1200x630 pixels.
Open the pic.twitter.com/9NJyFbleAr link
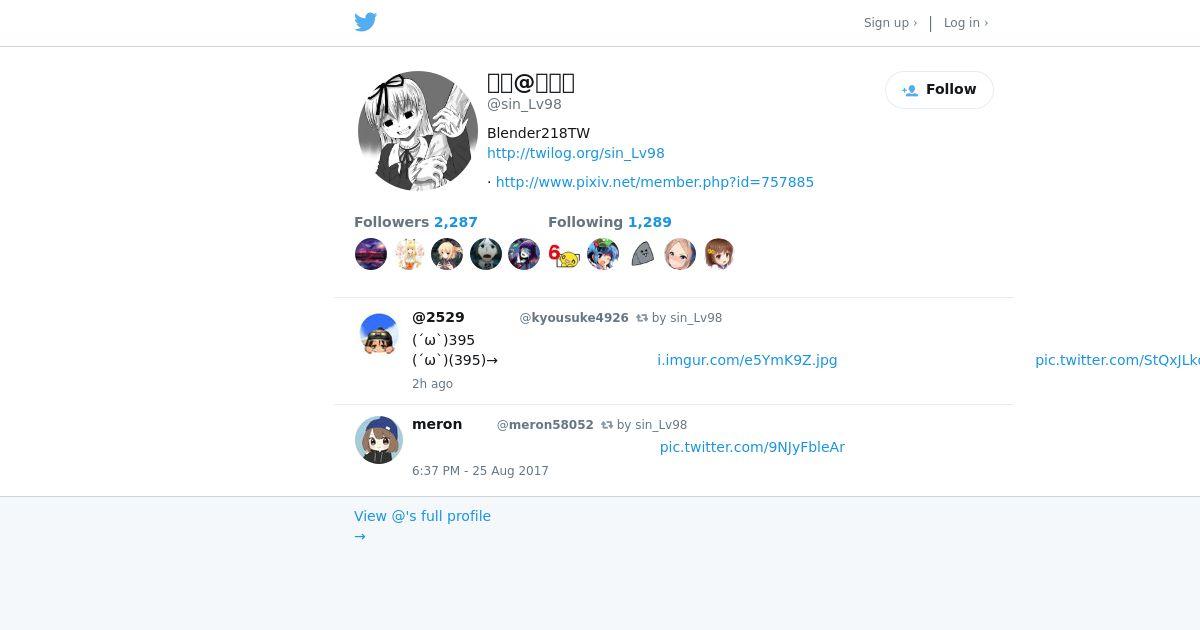coord(752,447)
